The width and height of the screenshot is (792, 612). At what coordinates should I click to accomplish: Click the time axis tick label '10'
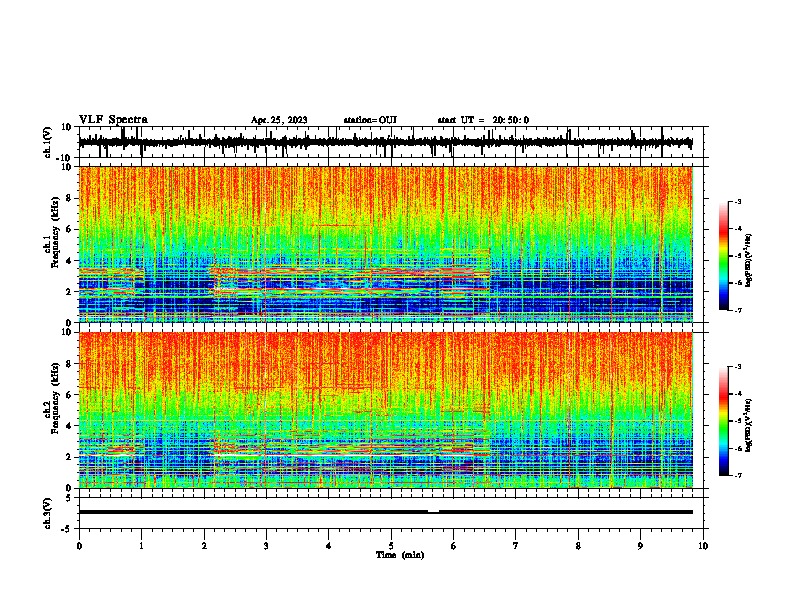(x=703, y=546)
